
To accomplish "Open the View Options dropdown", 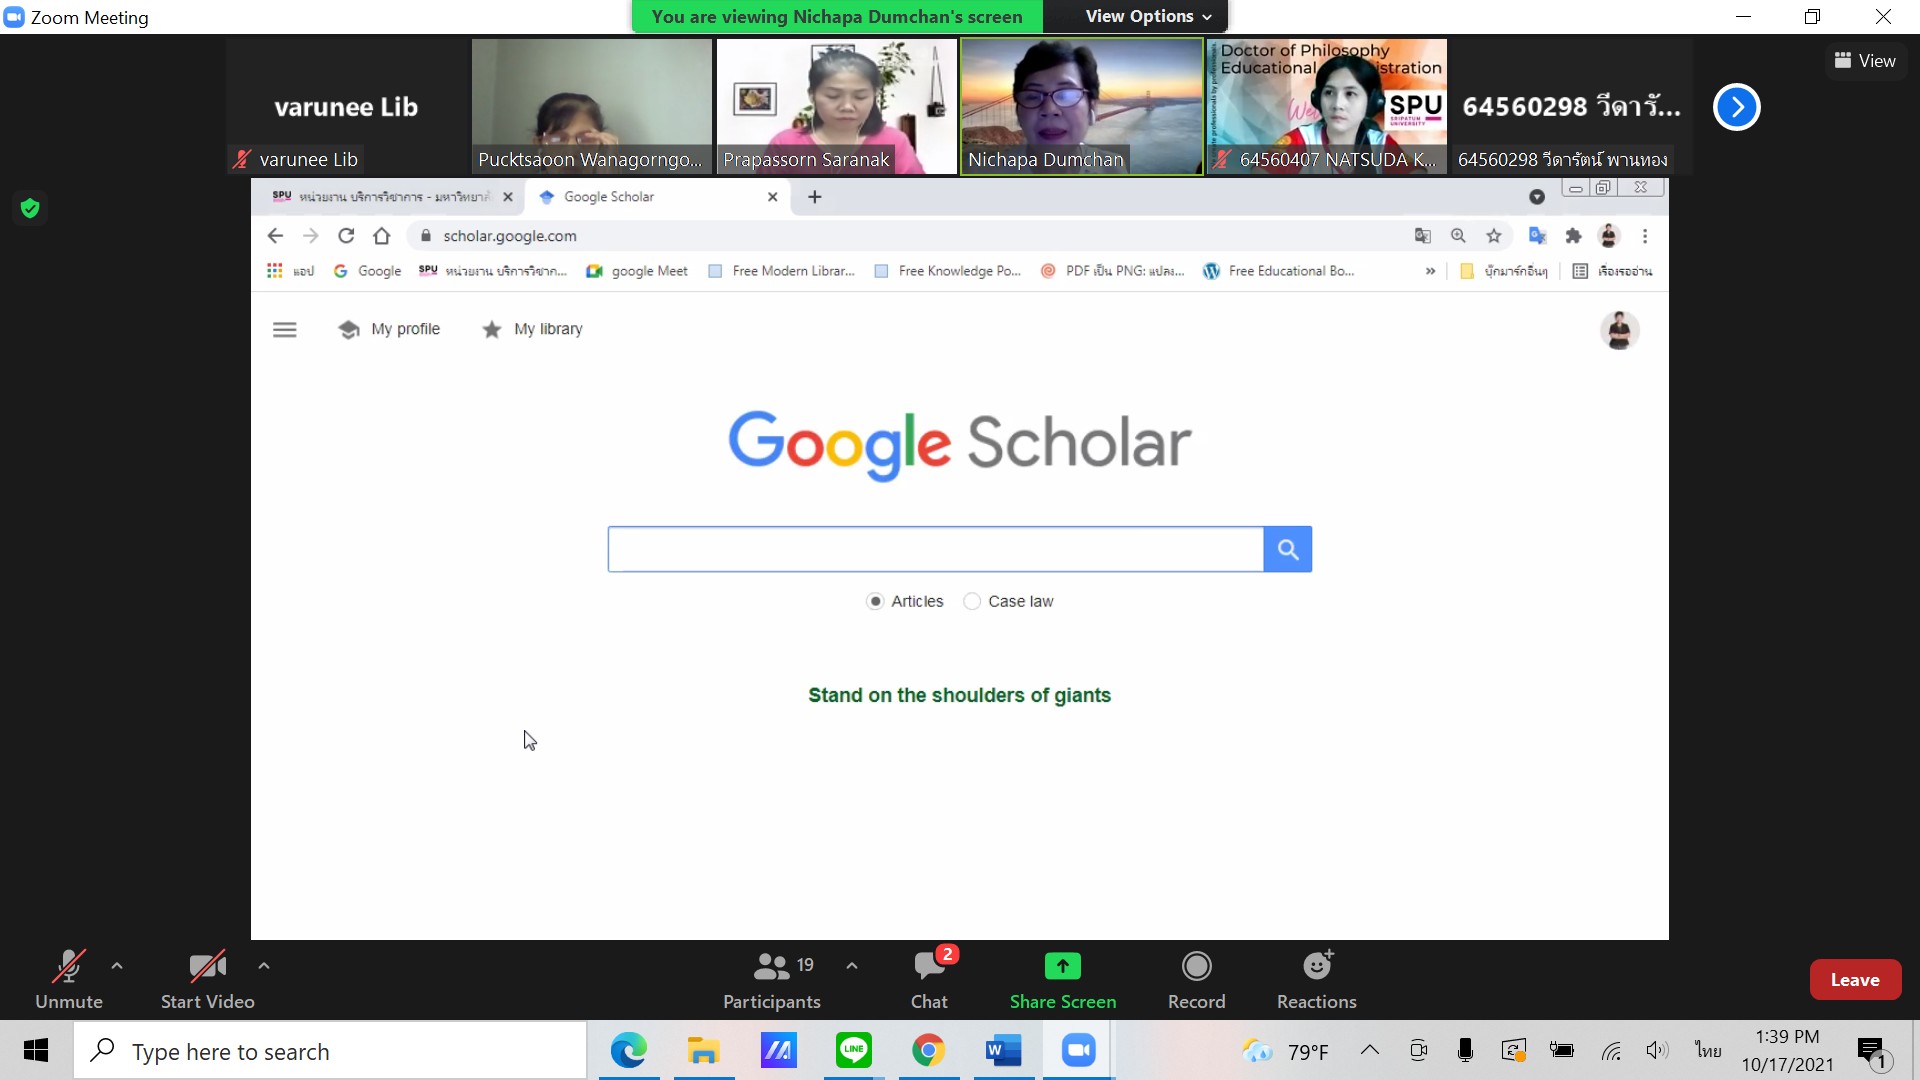I will [1148, 16].
